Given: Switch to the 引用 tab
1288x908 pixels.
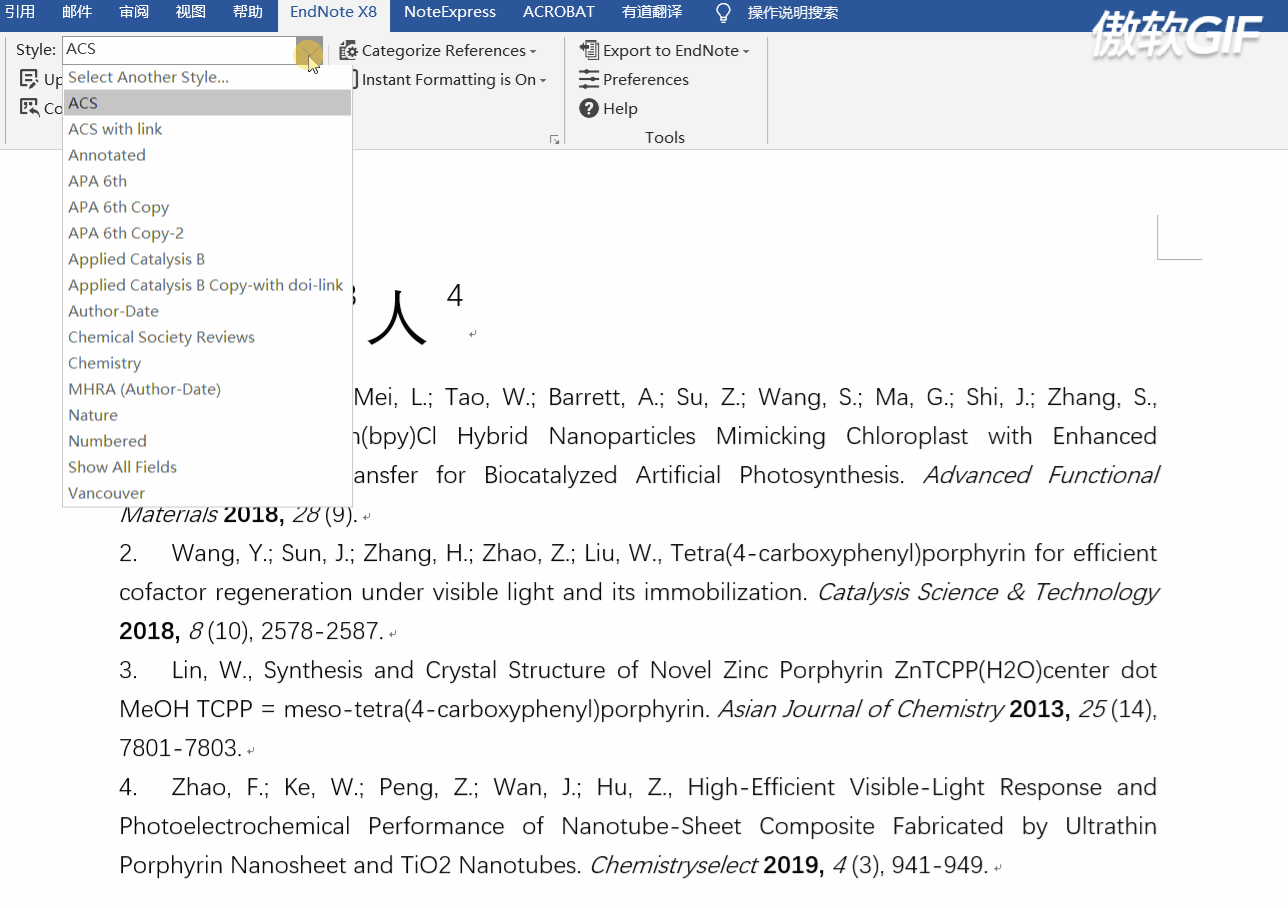Looking at the screenshot, I should (19, 12).
